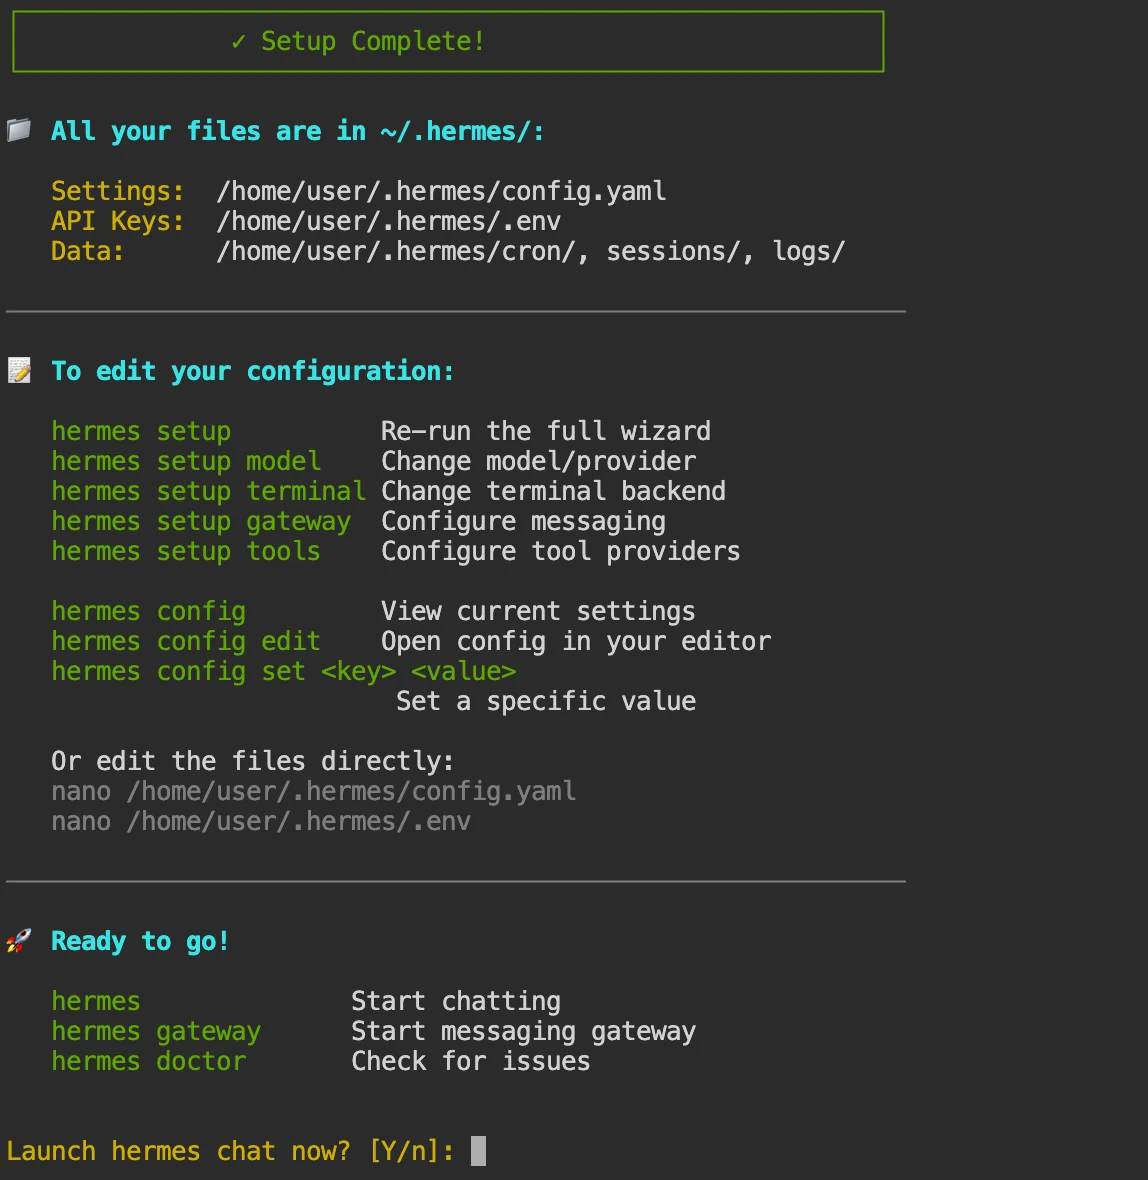Click the 'Ready to go!' heading

tap(140, 941)
